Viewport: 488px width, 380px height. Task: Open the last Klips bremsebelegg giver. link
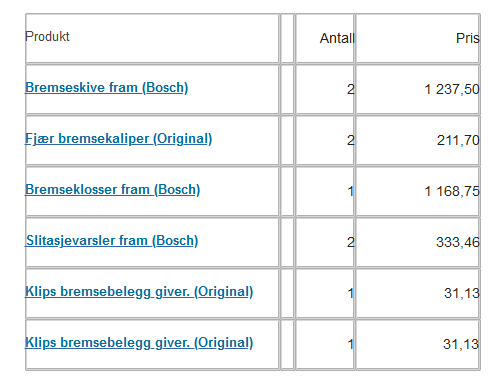[139, 343]
